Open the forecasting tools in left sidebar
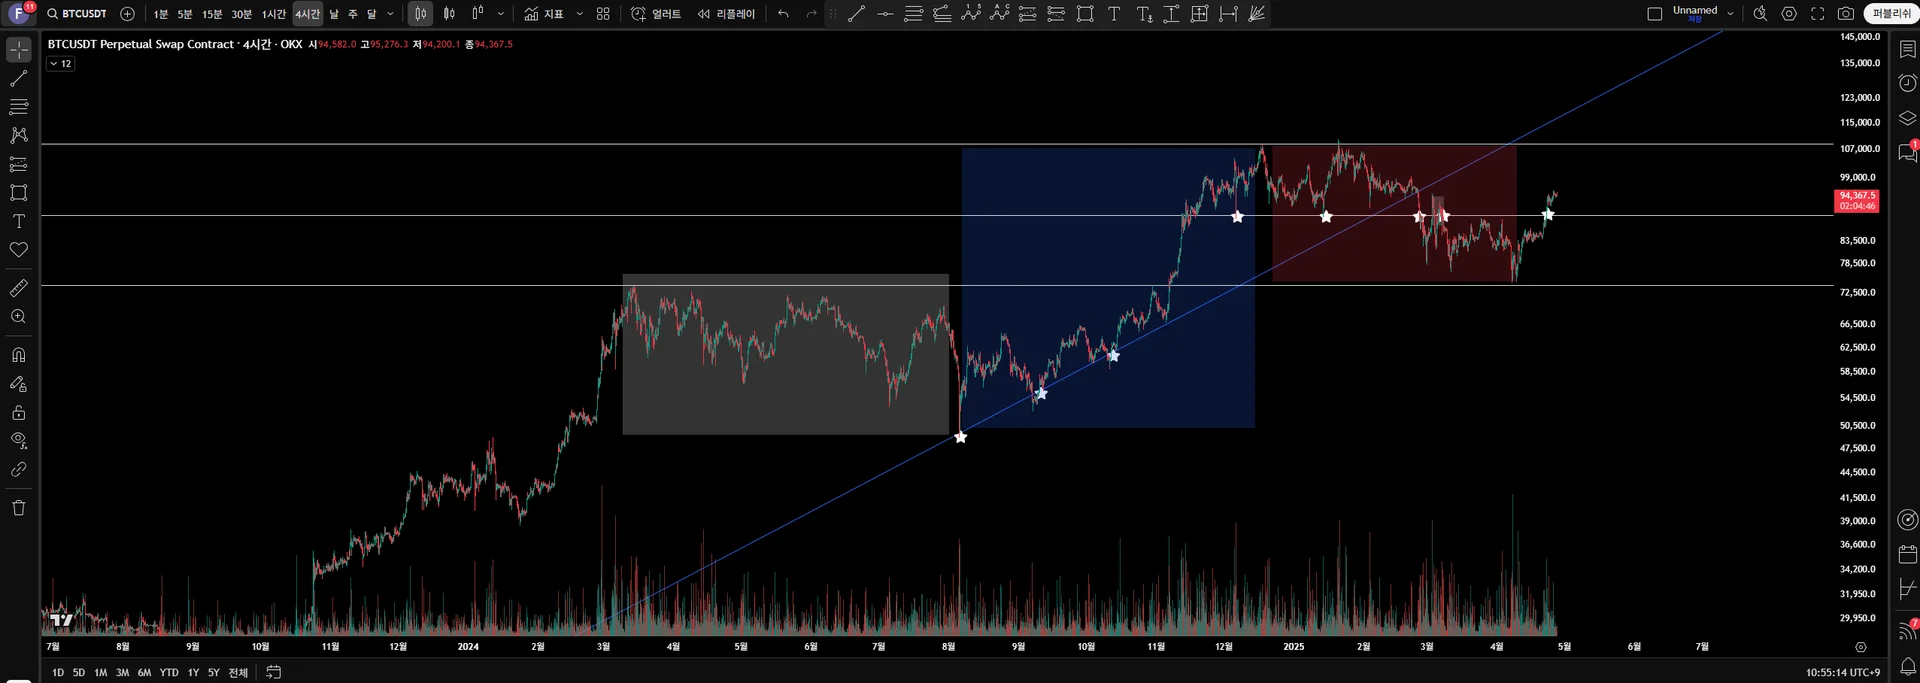1920x683 pixels. tap(19, 164)
